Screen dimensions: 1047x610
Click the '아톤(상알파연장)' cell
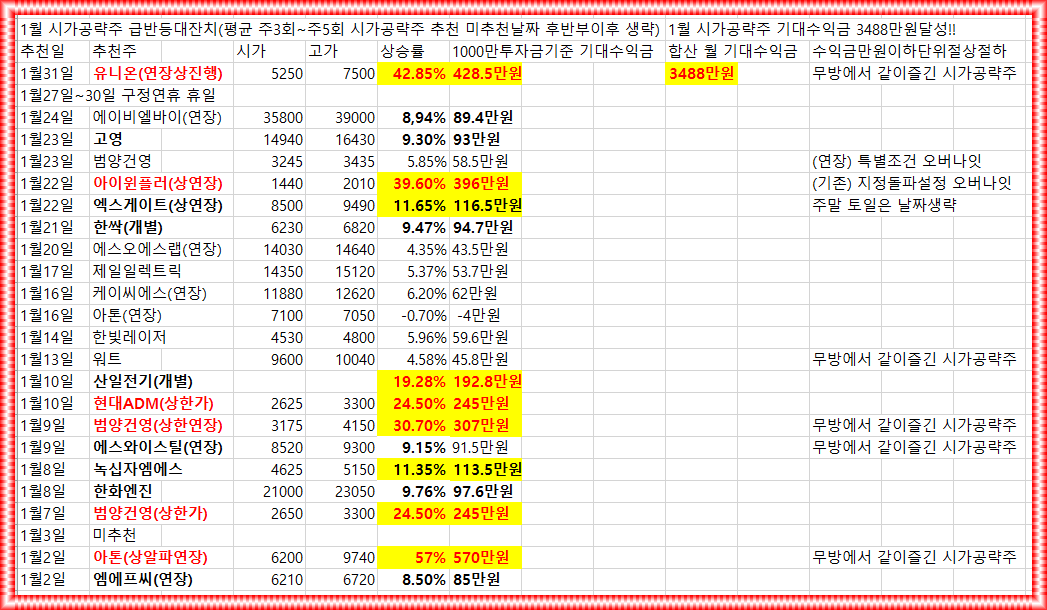tap(151, 558)
